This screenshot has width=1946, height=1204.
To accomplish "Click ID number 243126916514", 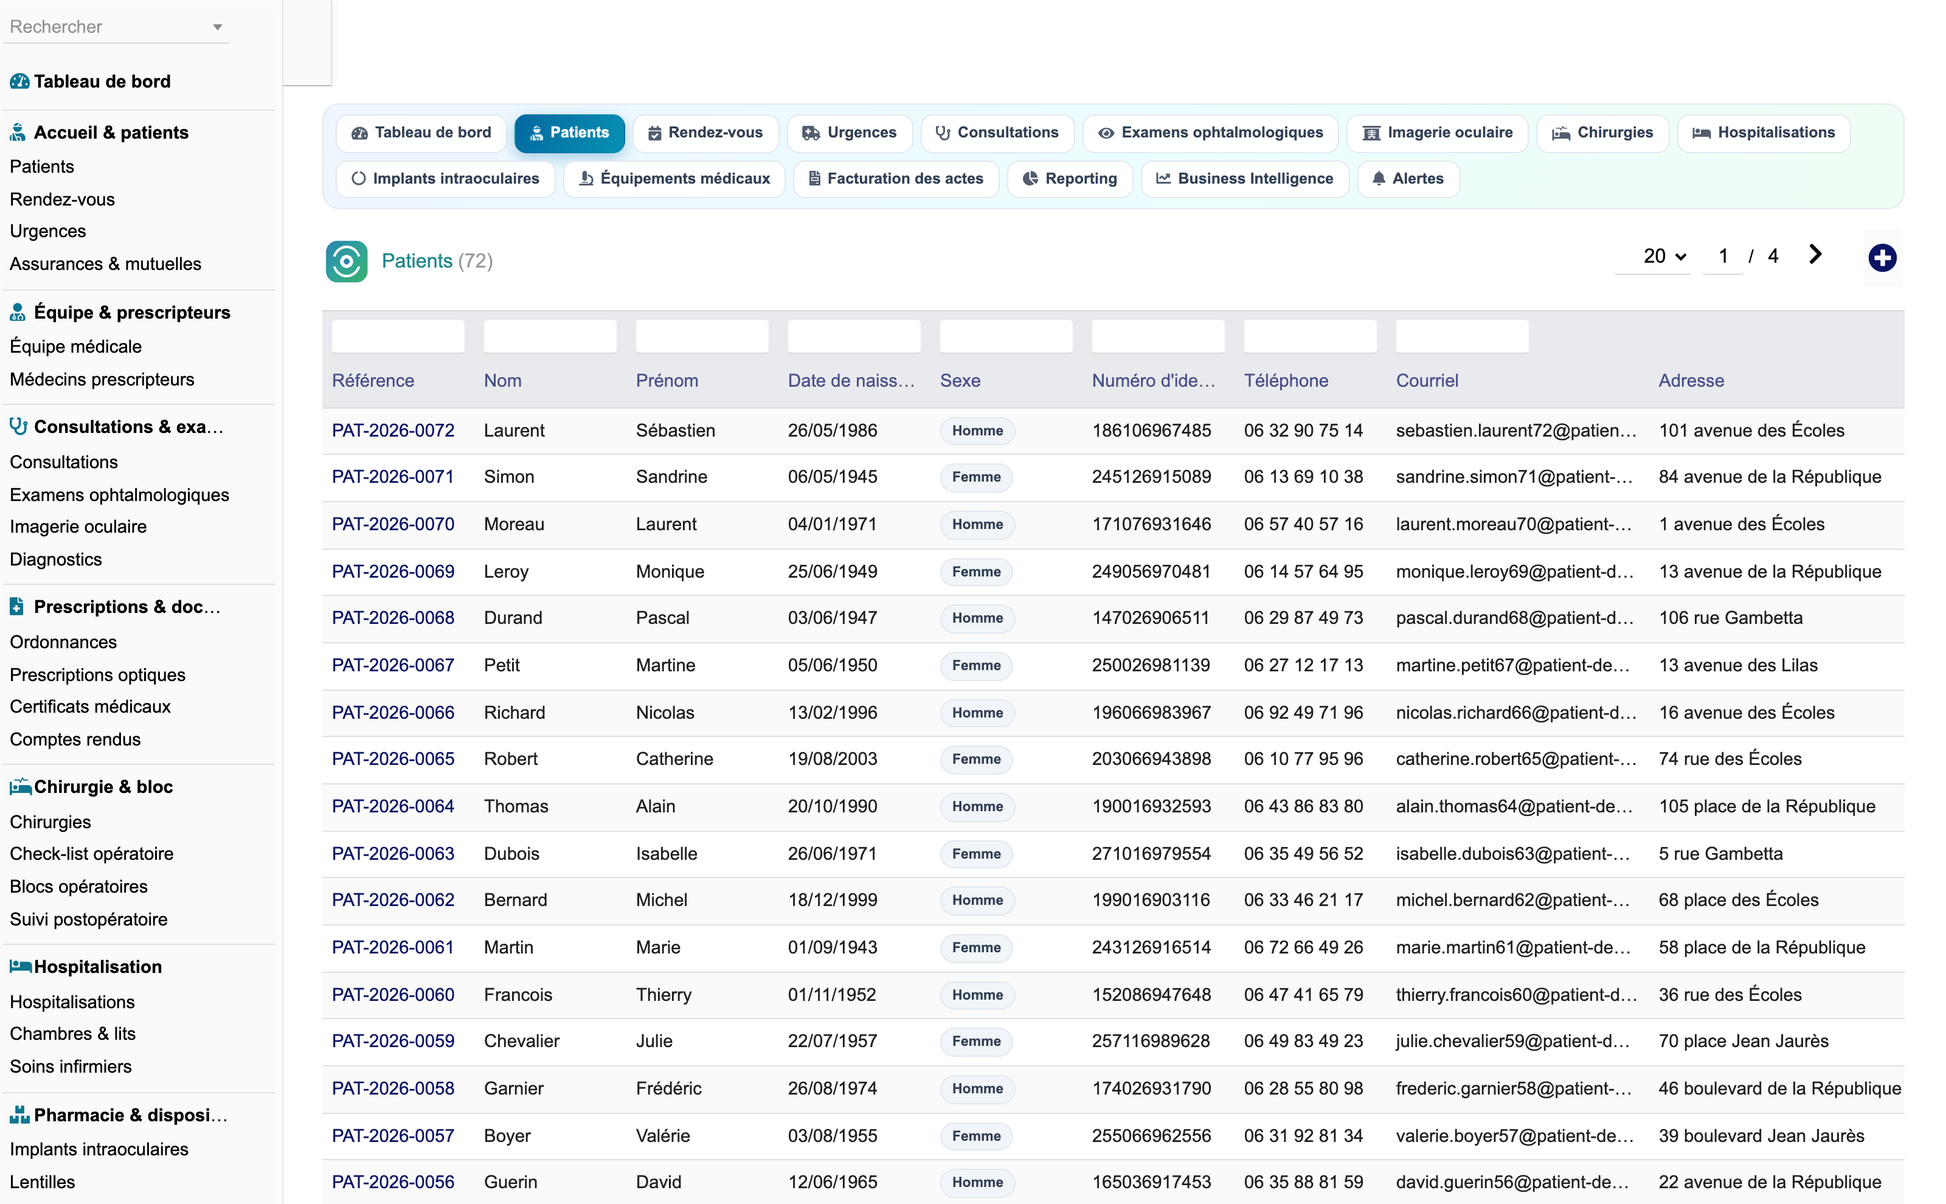I will [1151, 947].
